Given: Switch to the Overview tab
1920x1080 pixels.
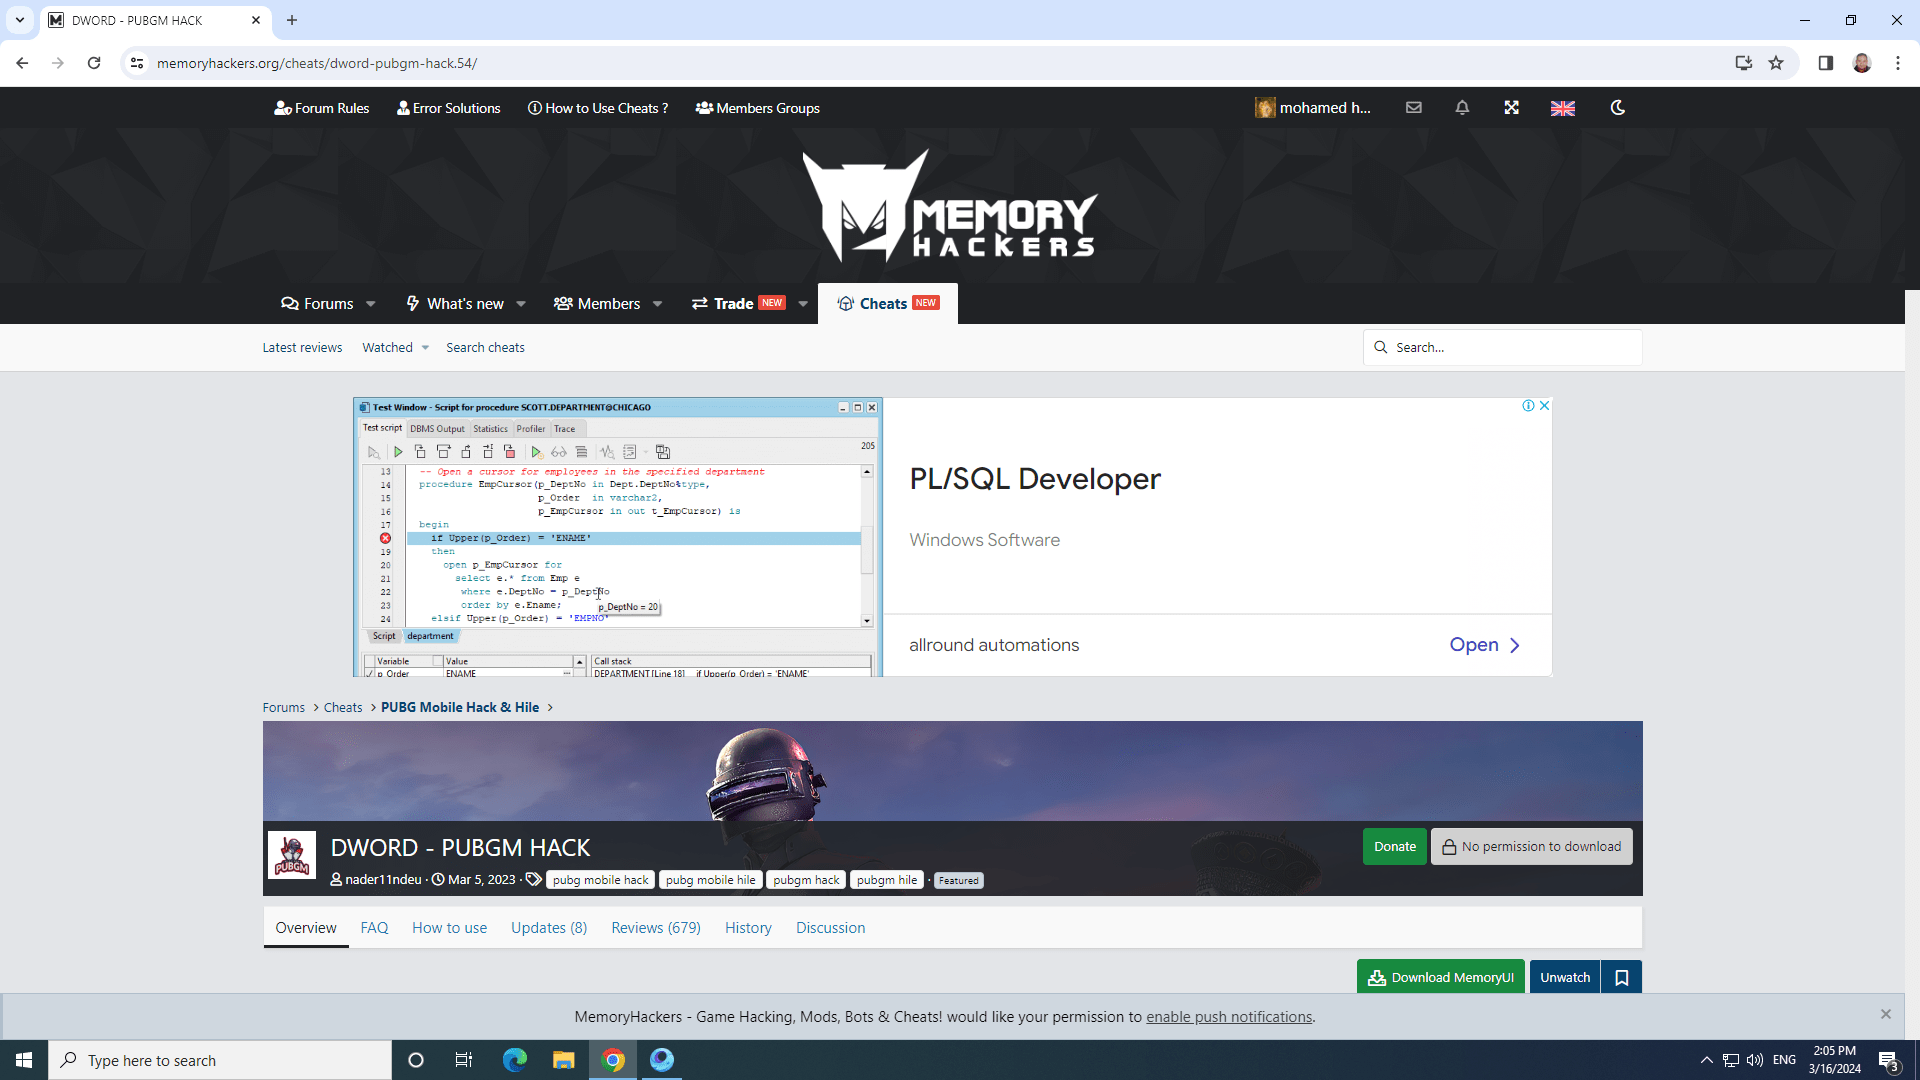Looking at the screenshot, I should [306, 928].
